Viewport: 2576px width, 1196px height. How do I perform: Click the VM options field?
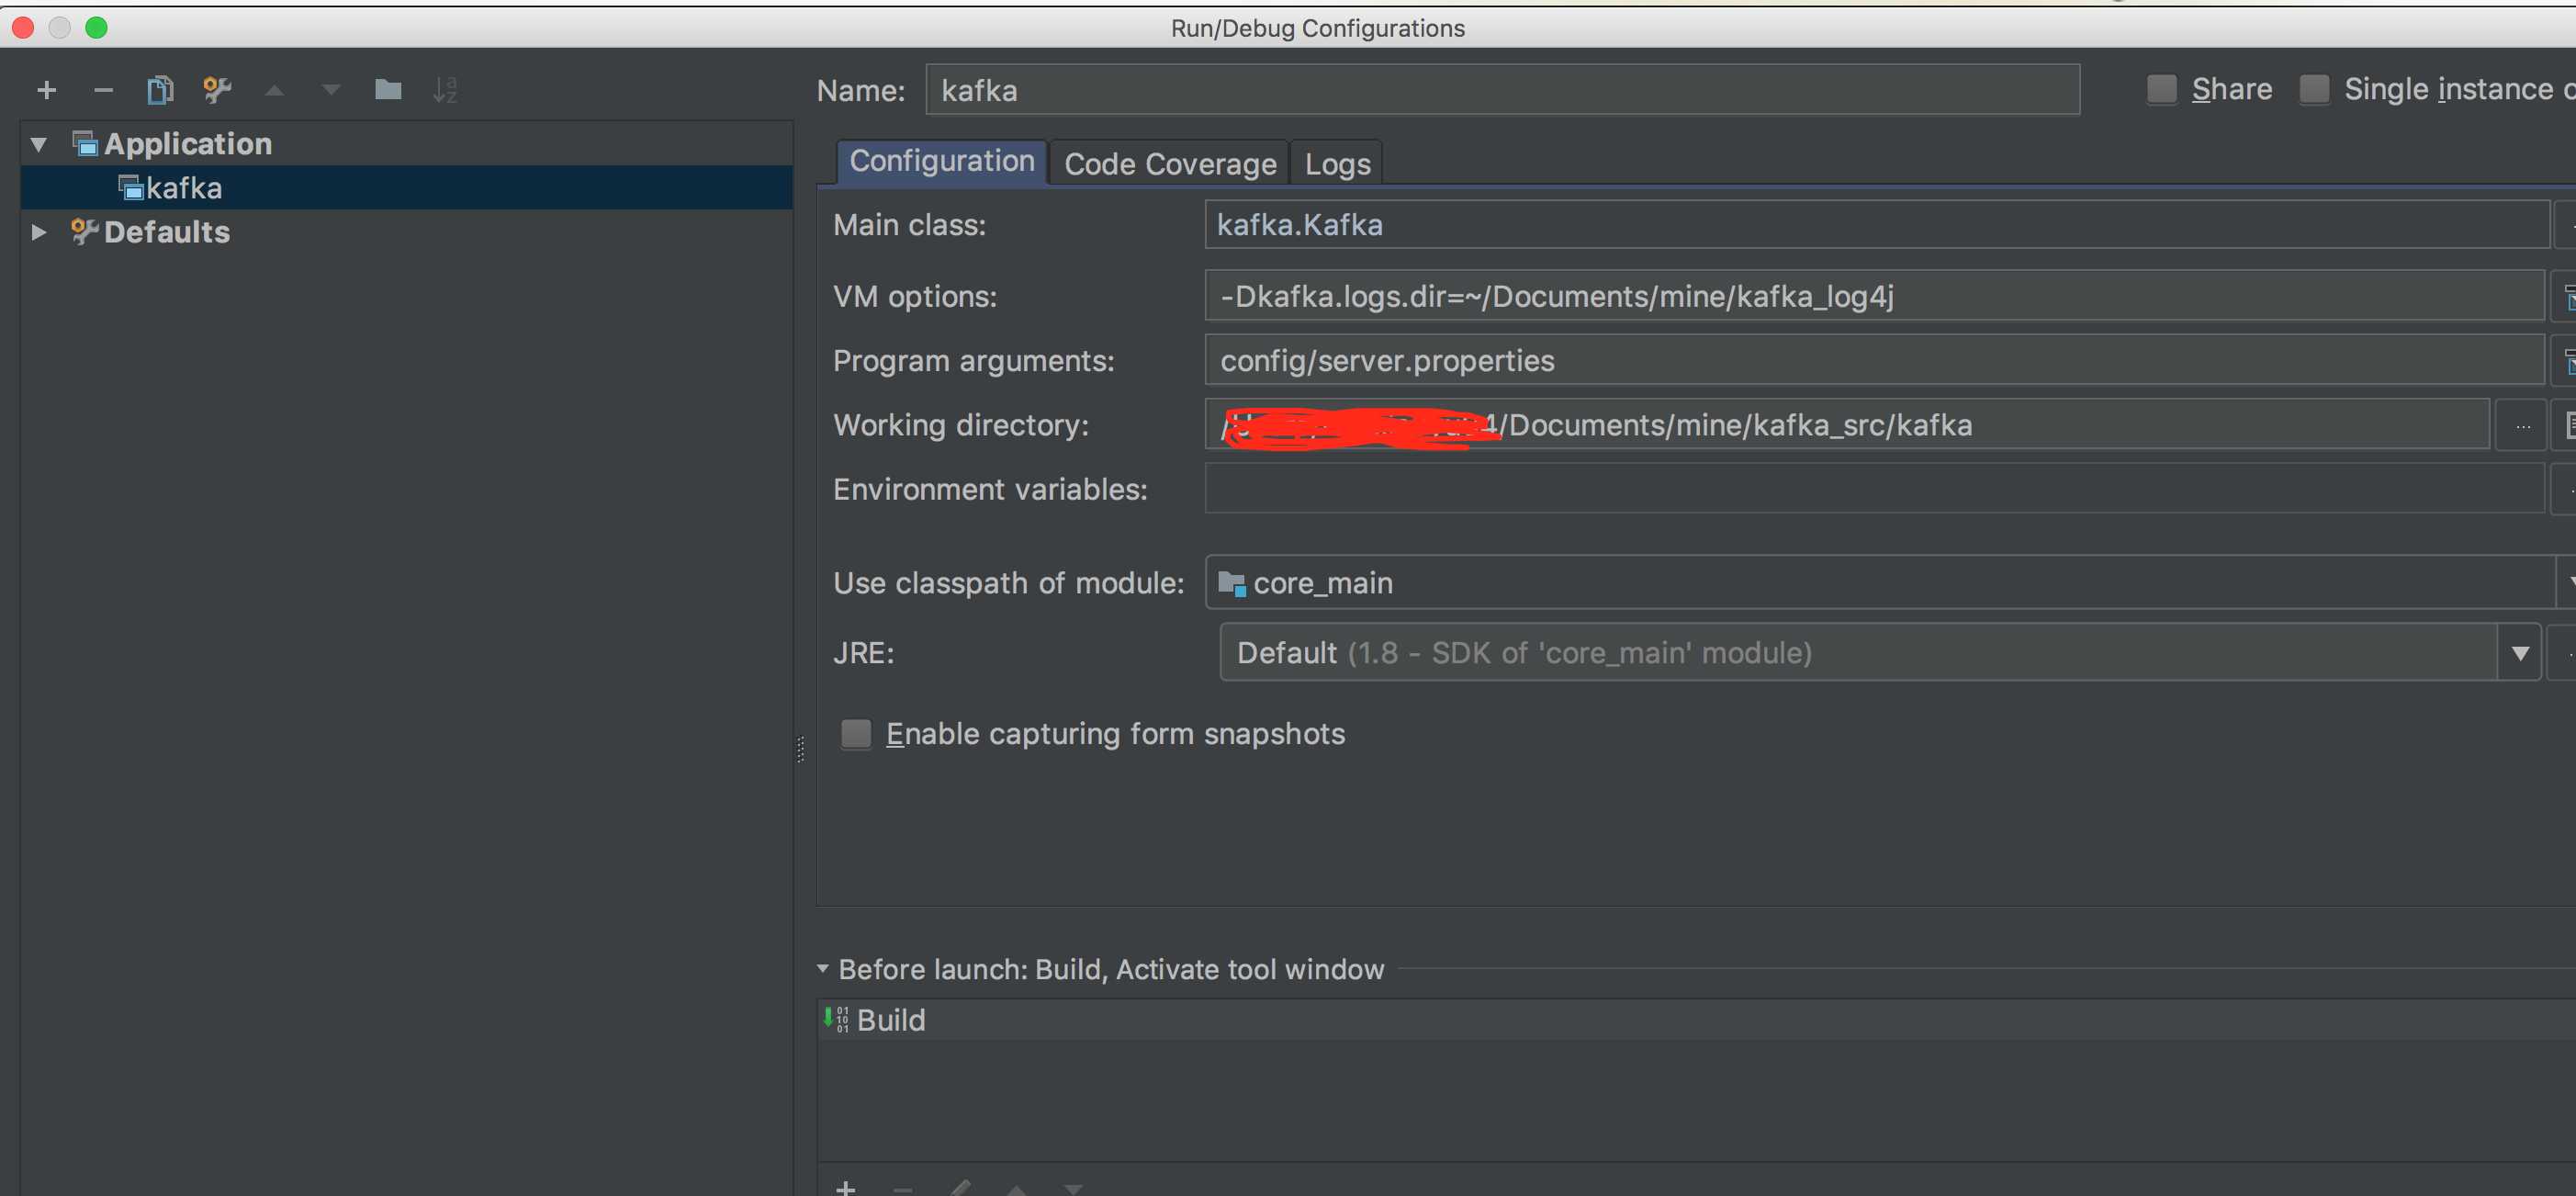(1874, 296)
